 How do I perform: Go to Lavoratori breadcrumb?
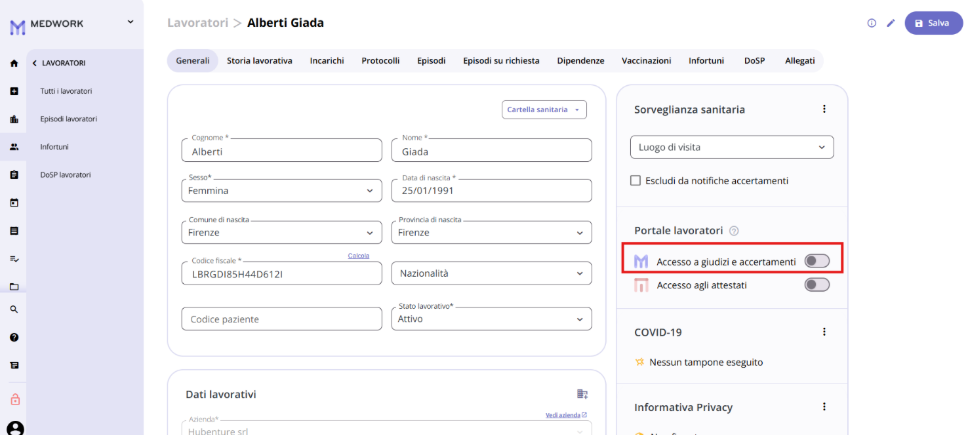coord(198,23)
